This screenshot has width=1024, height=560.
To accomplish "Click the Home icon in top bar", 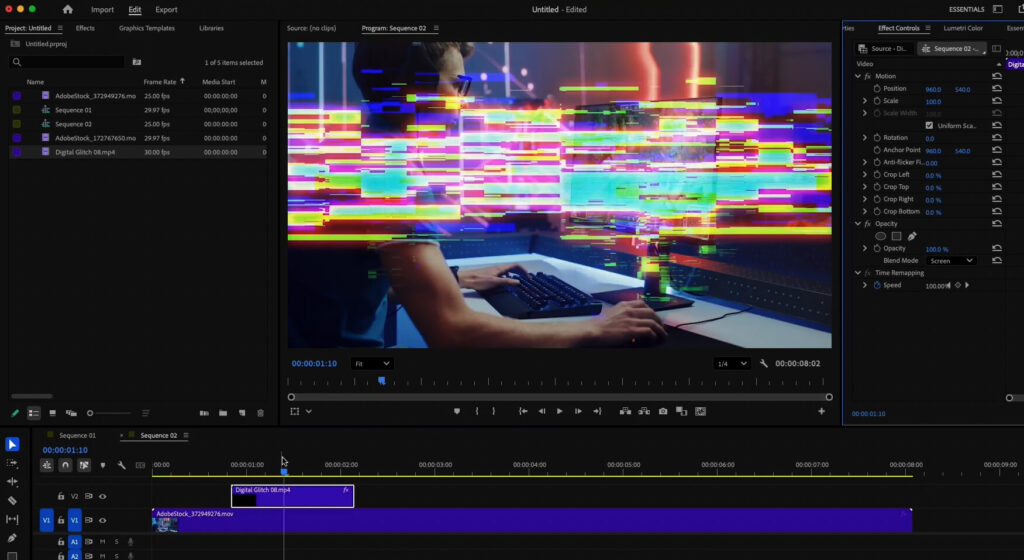I will [x=68, y=10].
